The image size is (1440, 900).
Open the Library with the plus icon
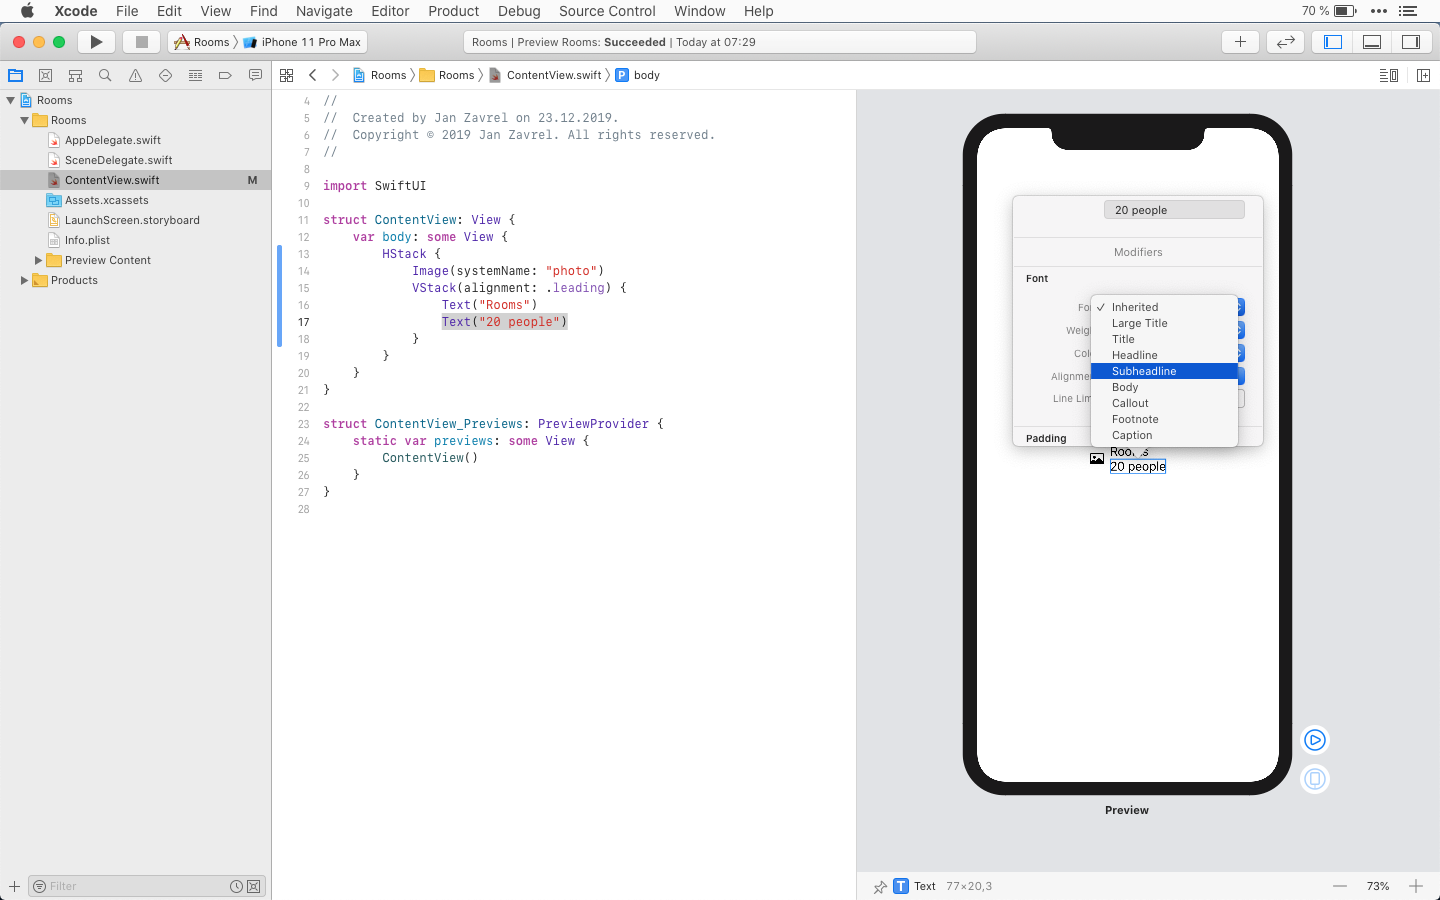[1240, 41]
